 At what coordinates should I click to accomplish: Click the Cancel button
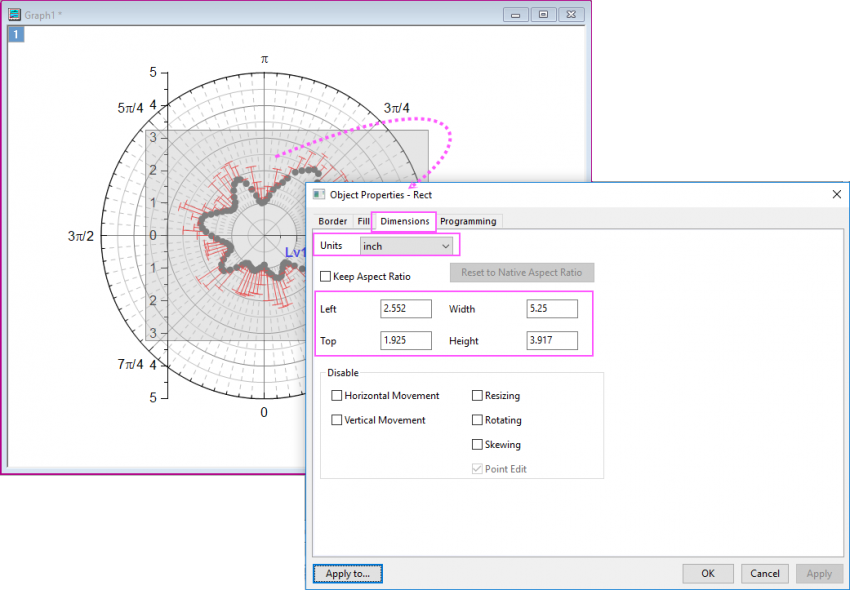764,574
